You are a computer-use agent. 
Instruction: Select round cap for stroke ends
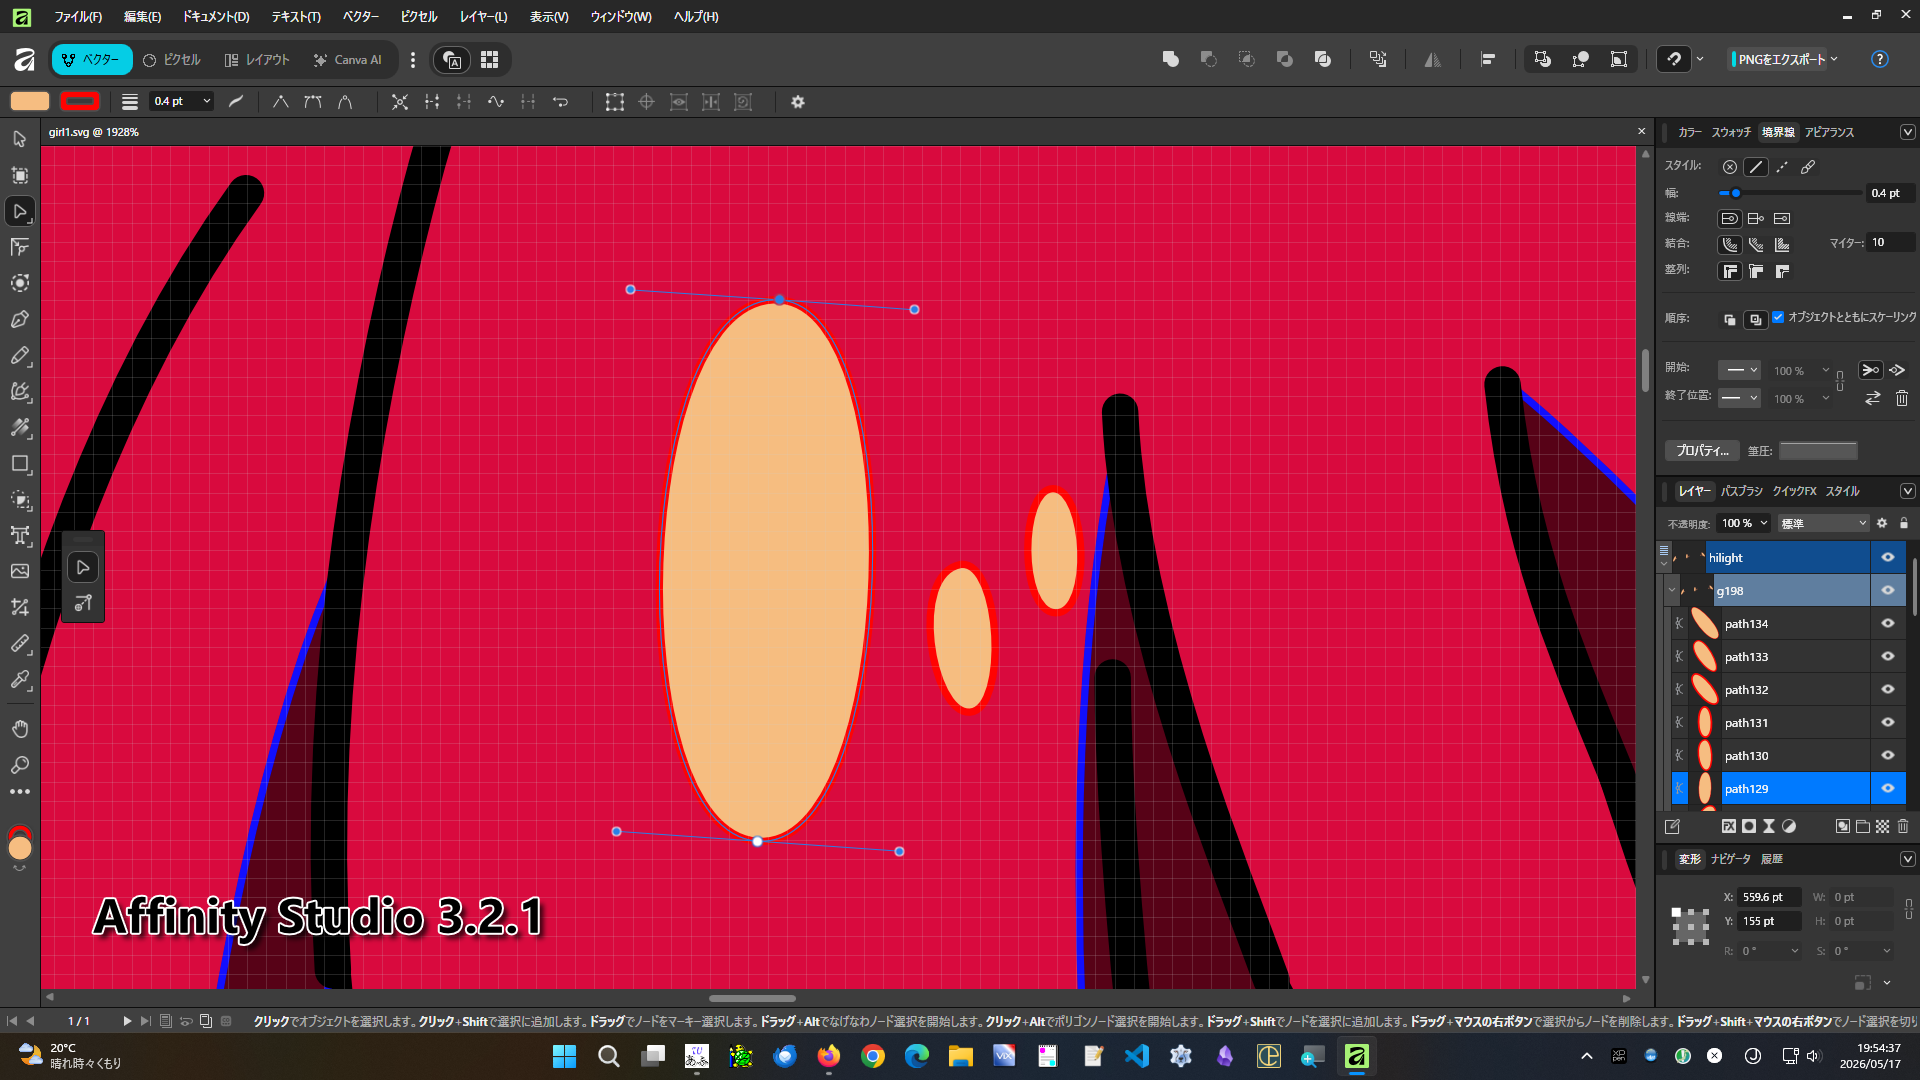click(x=1730, y=219)
